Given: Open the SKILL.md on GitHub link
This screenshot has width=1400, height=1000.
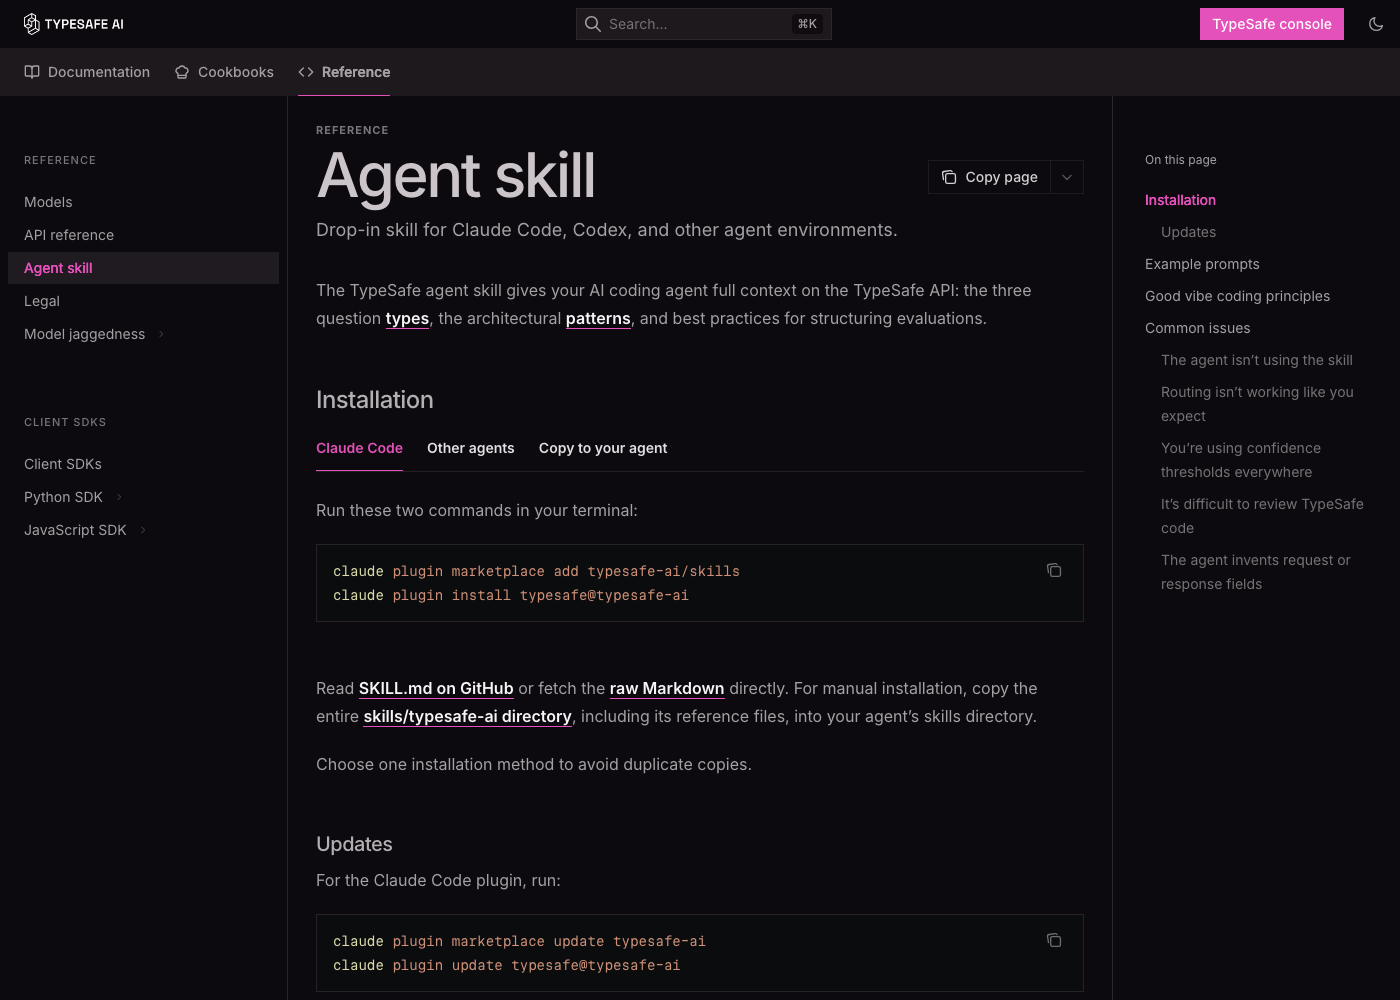Looking at the screenshot, I should (436, 688).
